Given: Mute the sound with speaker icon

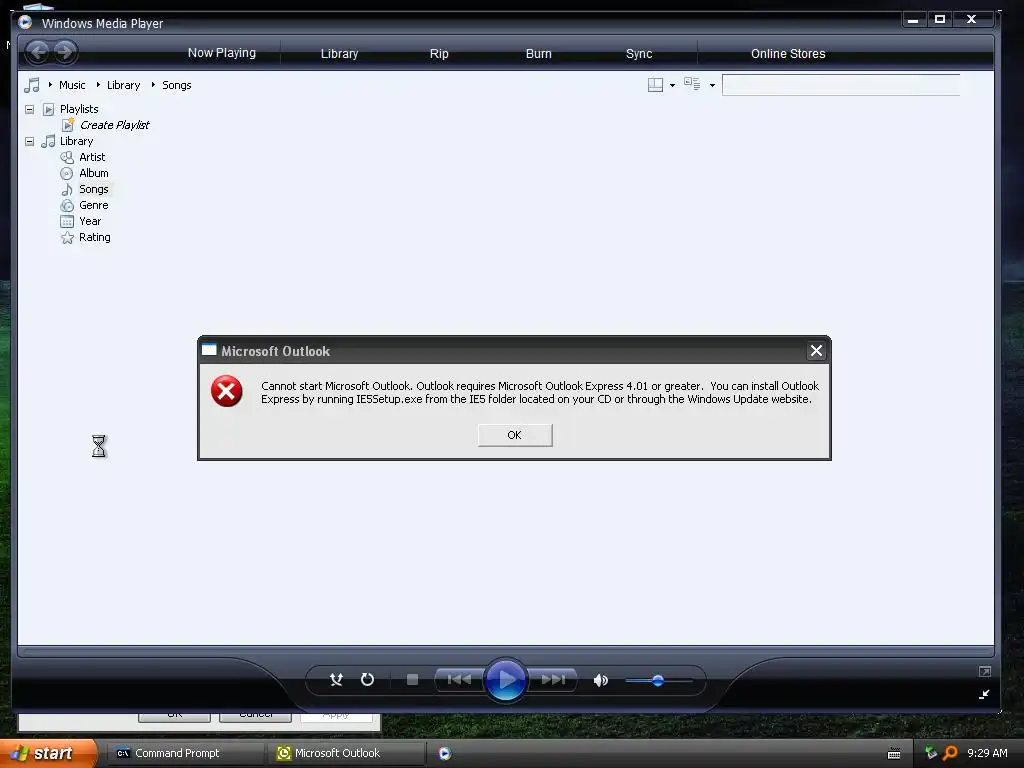Looking at the screenshot, I should click(x=600, y=680).
